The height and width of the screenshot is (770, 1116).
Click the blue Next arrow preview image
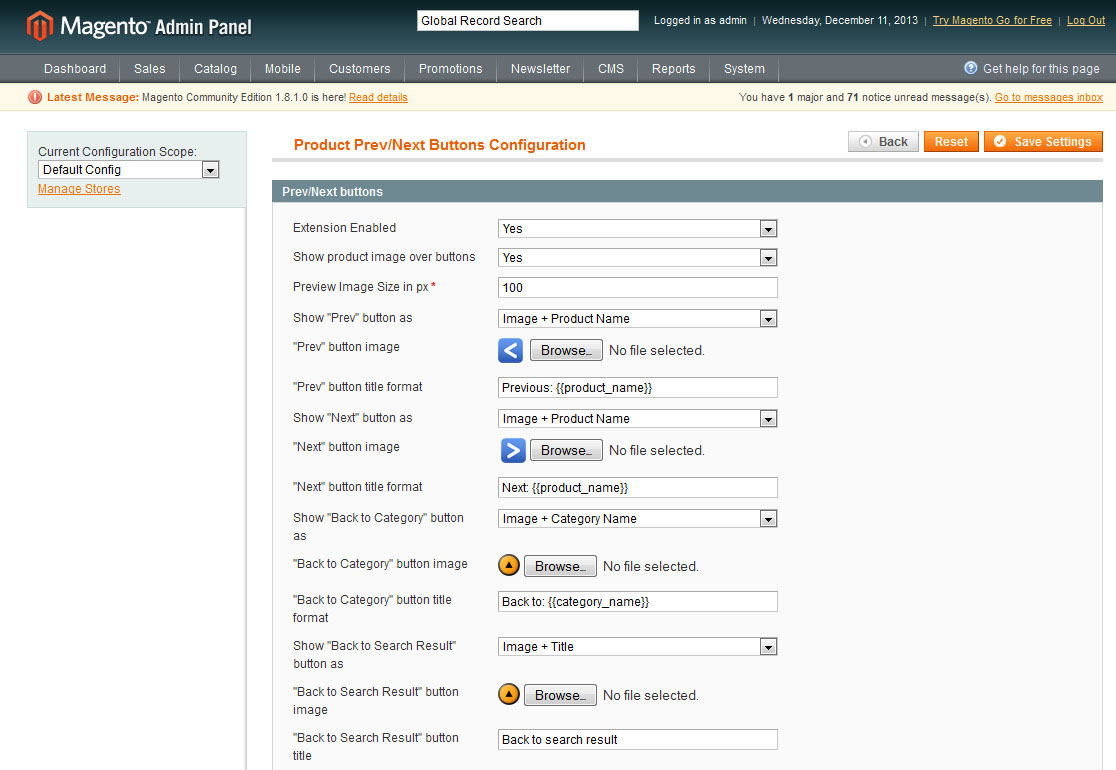(513, 450)
